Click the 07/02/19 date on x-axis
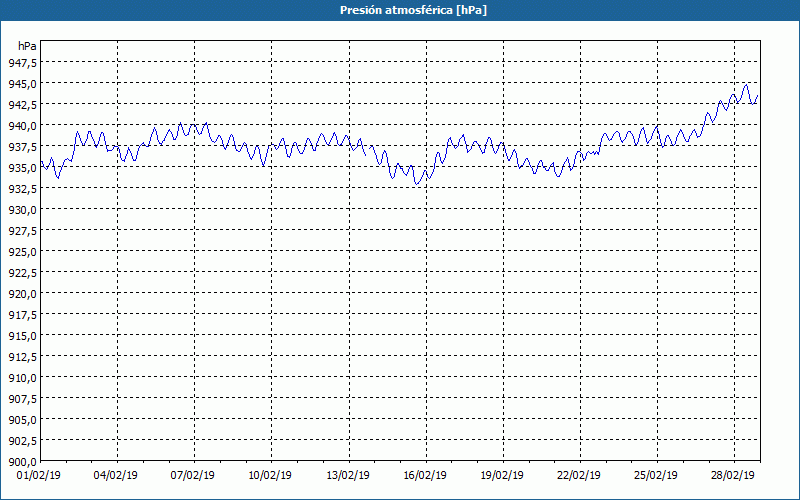800x500 pixels. [192, 476]
